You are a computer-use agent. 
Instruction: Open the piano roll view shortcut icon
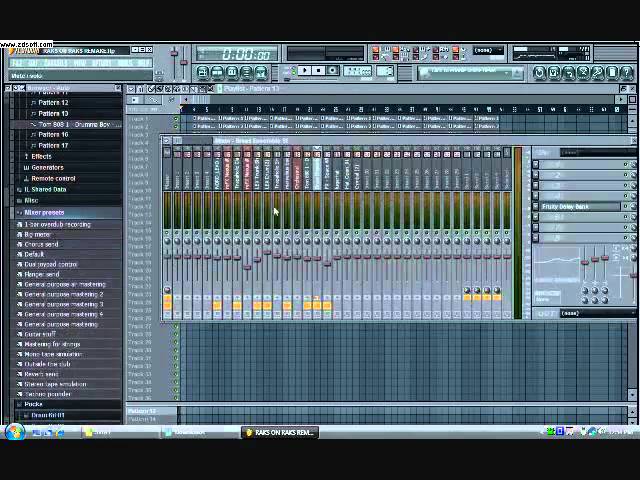click(232, 73)
